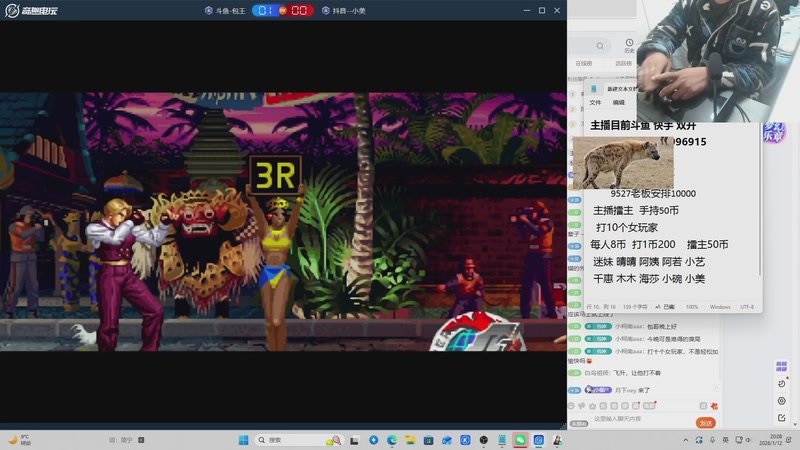800x450 pixels.
Task: Click the history clock icon in chat panel
Action: click(629, 44)
